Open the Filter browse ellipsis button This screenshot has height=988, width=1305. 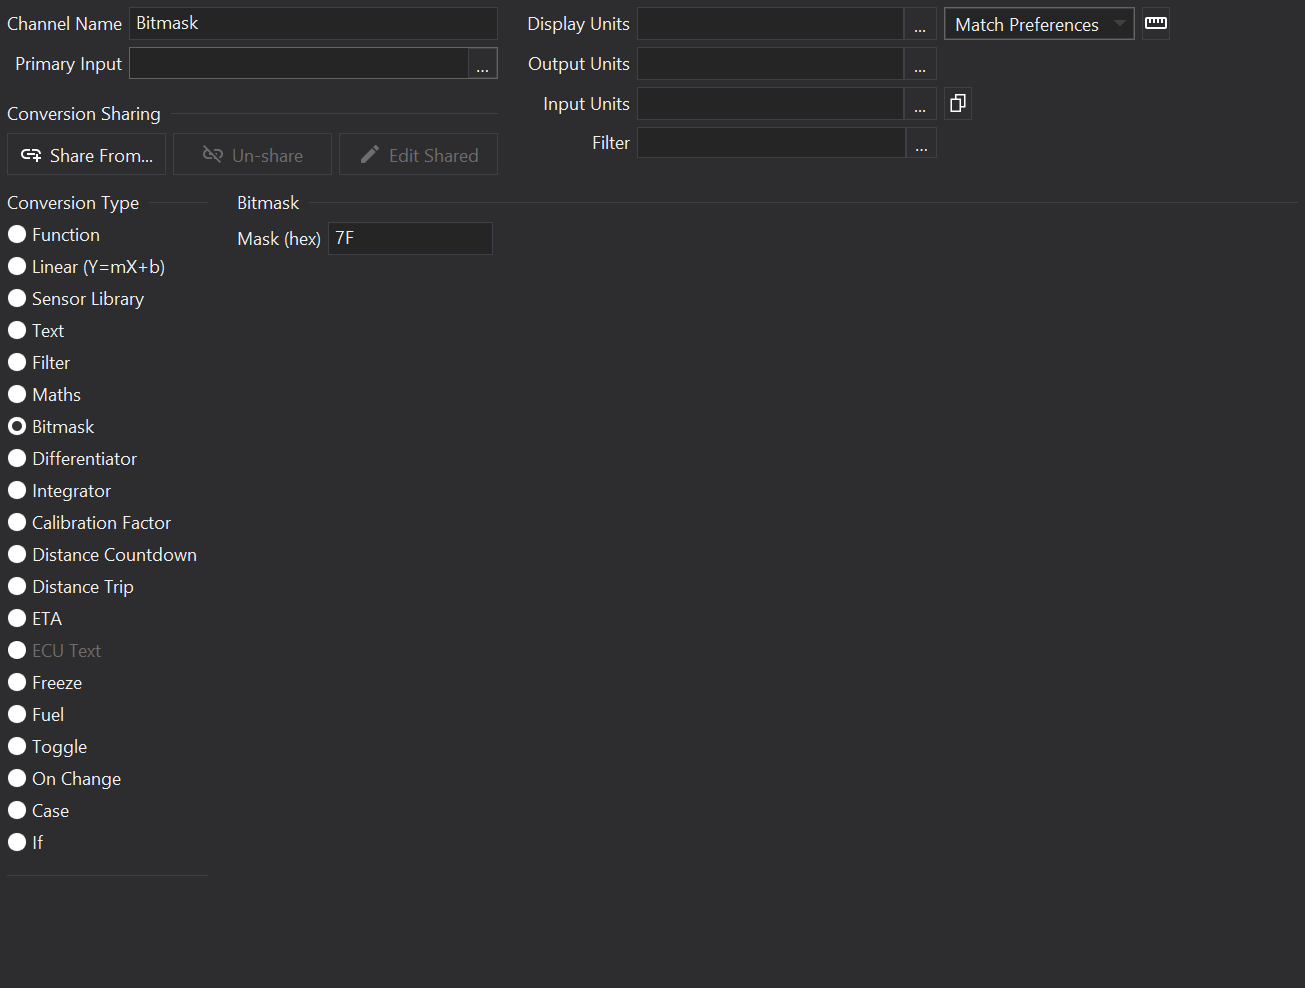(x=921, y=143)
